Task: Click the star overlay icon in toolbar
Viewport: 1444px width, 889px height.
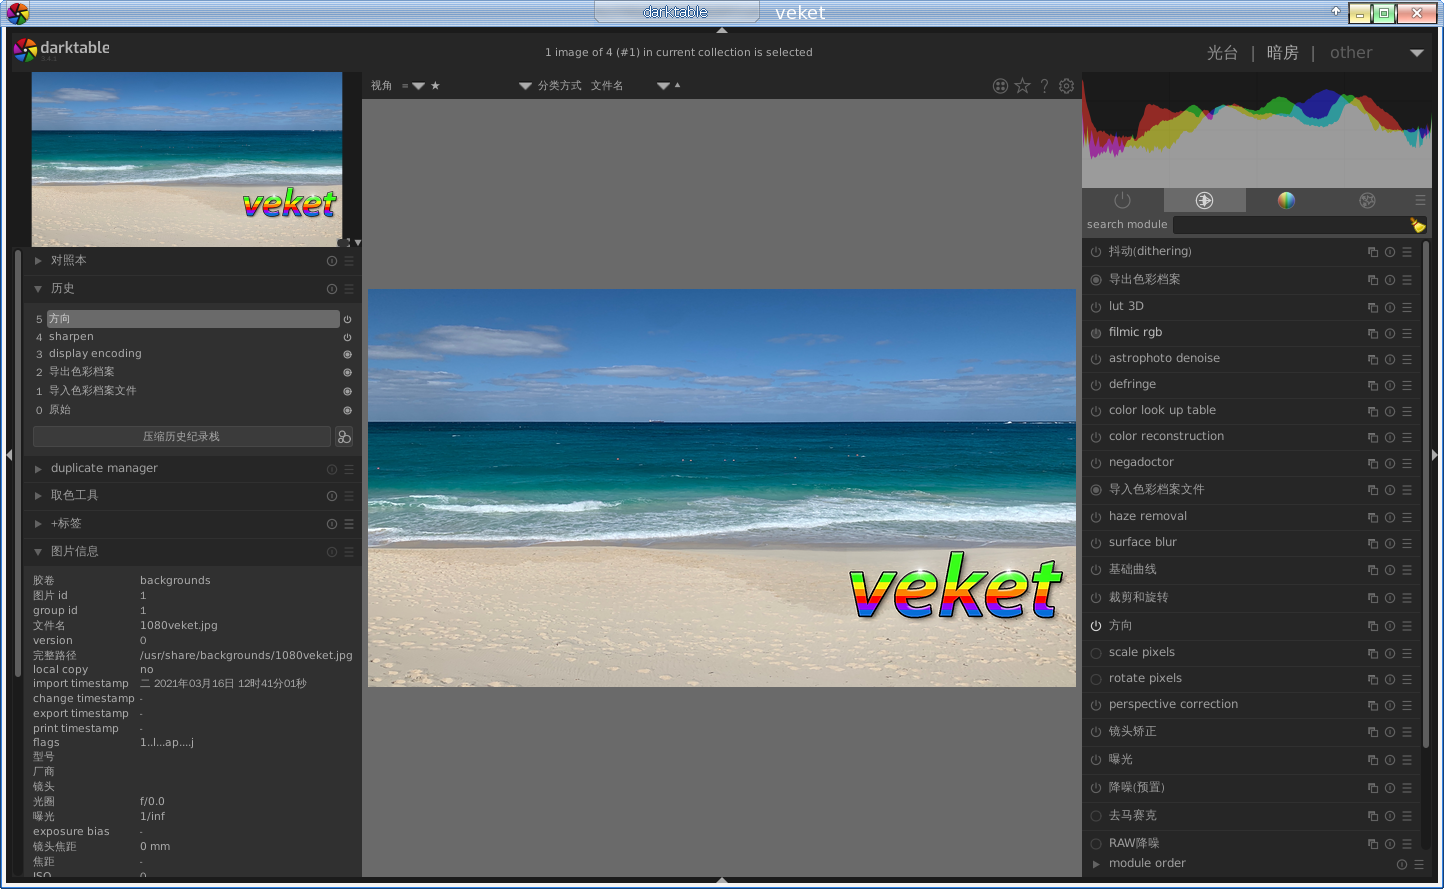Action: pyautogui.click(x=1022, y=86)
